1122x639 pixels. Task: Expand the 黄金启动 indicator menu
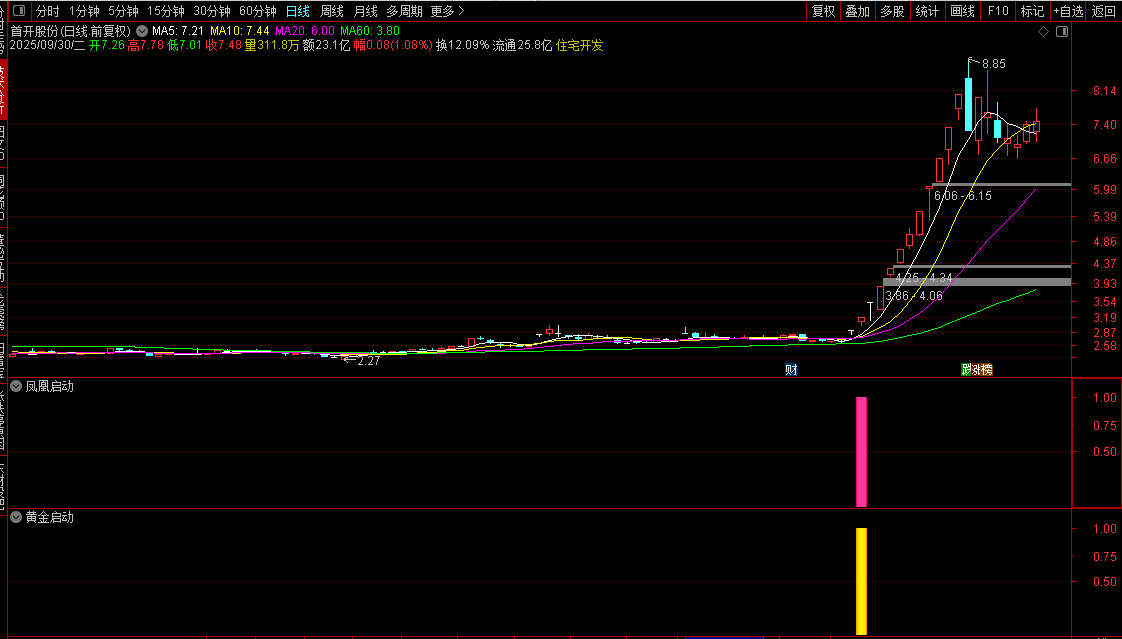coord(16,517)
